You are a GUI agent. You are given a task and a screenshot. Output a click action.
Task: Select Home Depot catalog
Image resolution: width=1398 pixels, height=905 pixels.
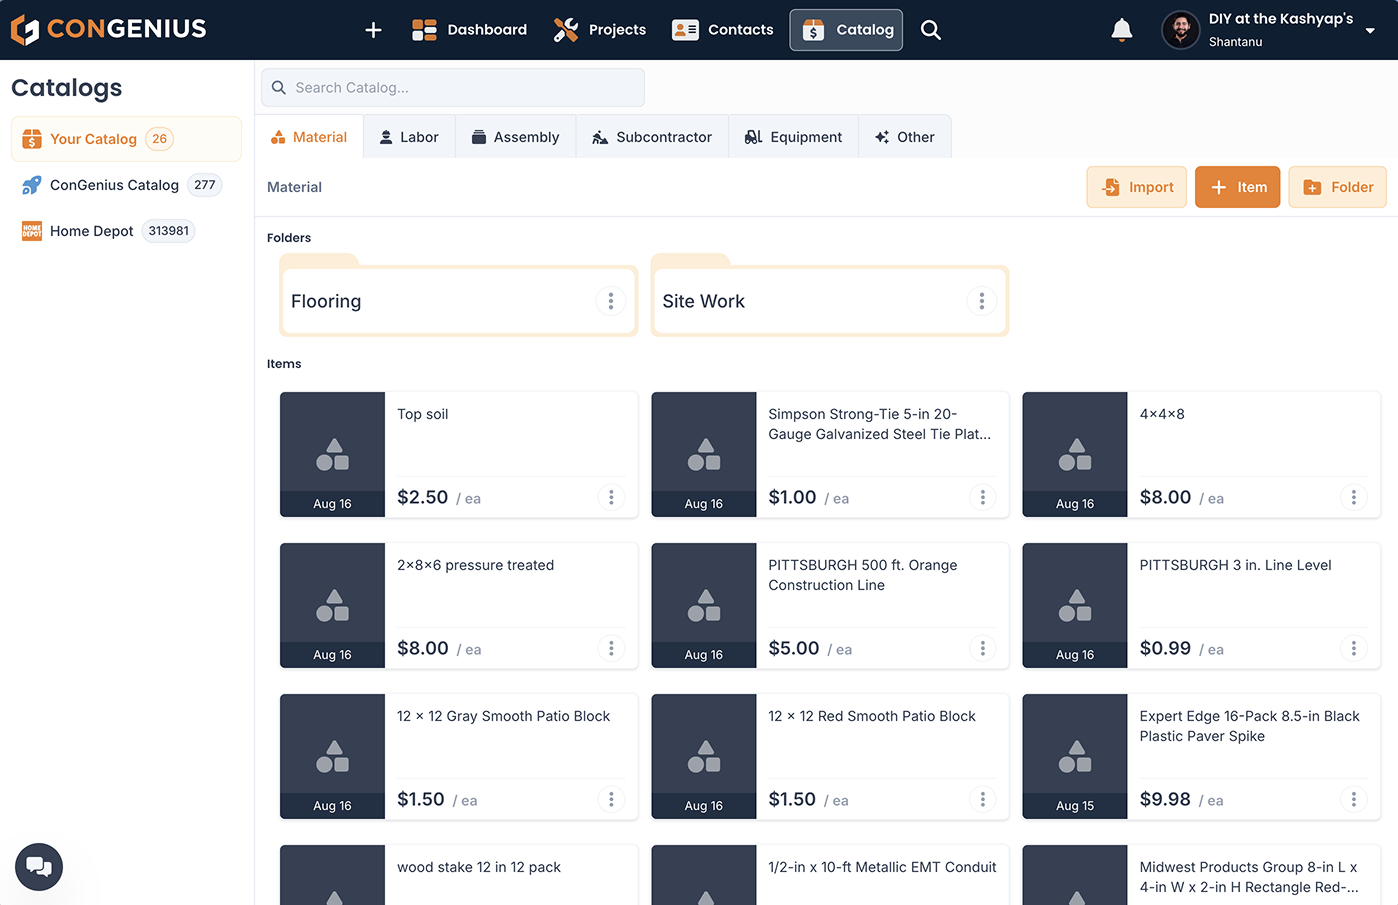(126, 231)
